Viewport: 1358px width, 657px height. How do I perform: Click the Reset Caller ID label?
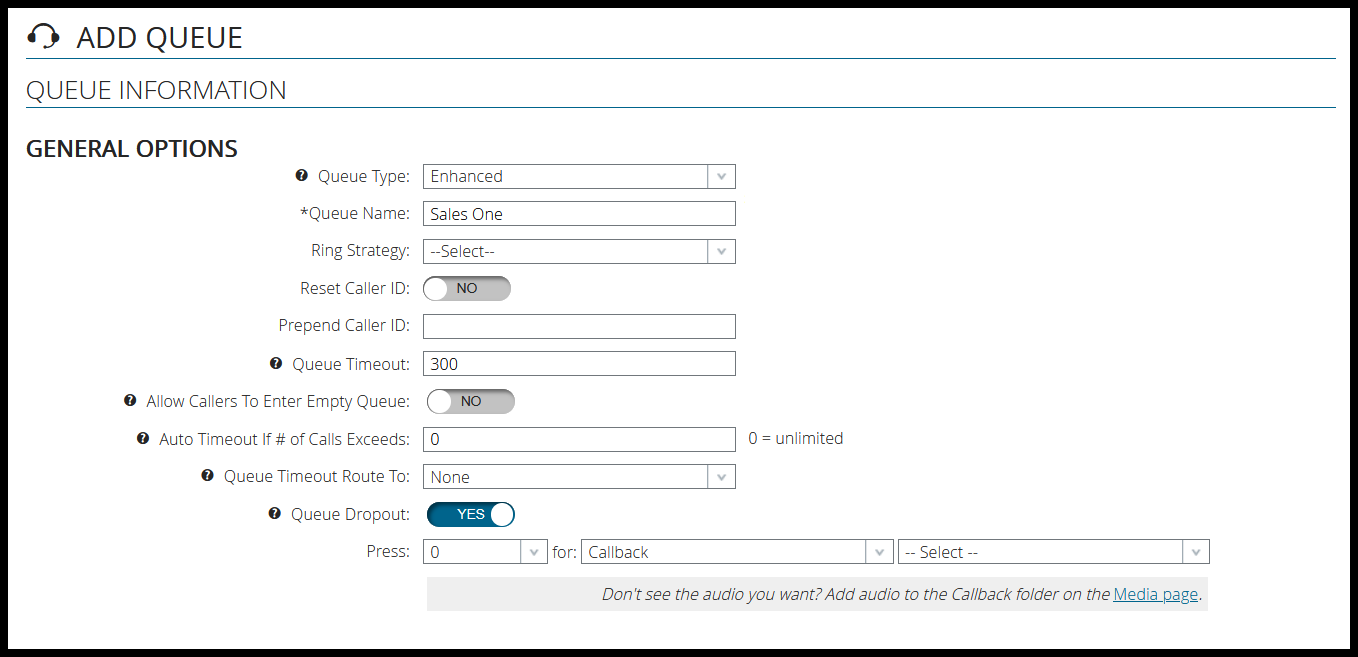click(x=355, y=288)
